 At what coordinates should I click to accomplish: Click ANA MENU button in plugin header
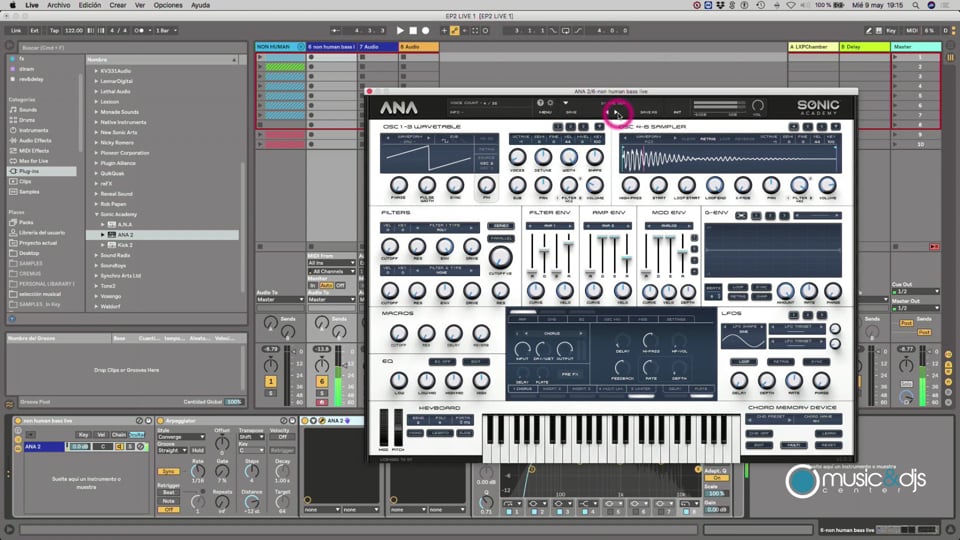point(545,113)
